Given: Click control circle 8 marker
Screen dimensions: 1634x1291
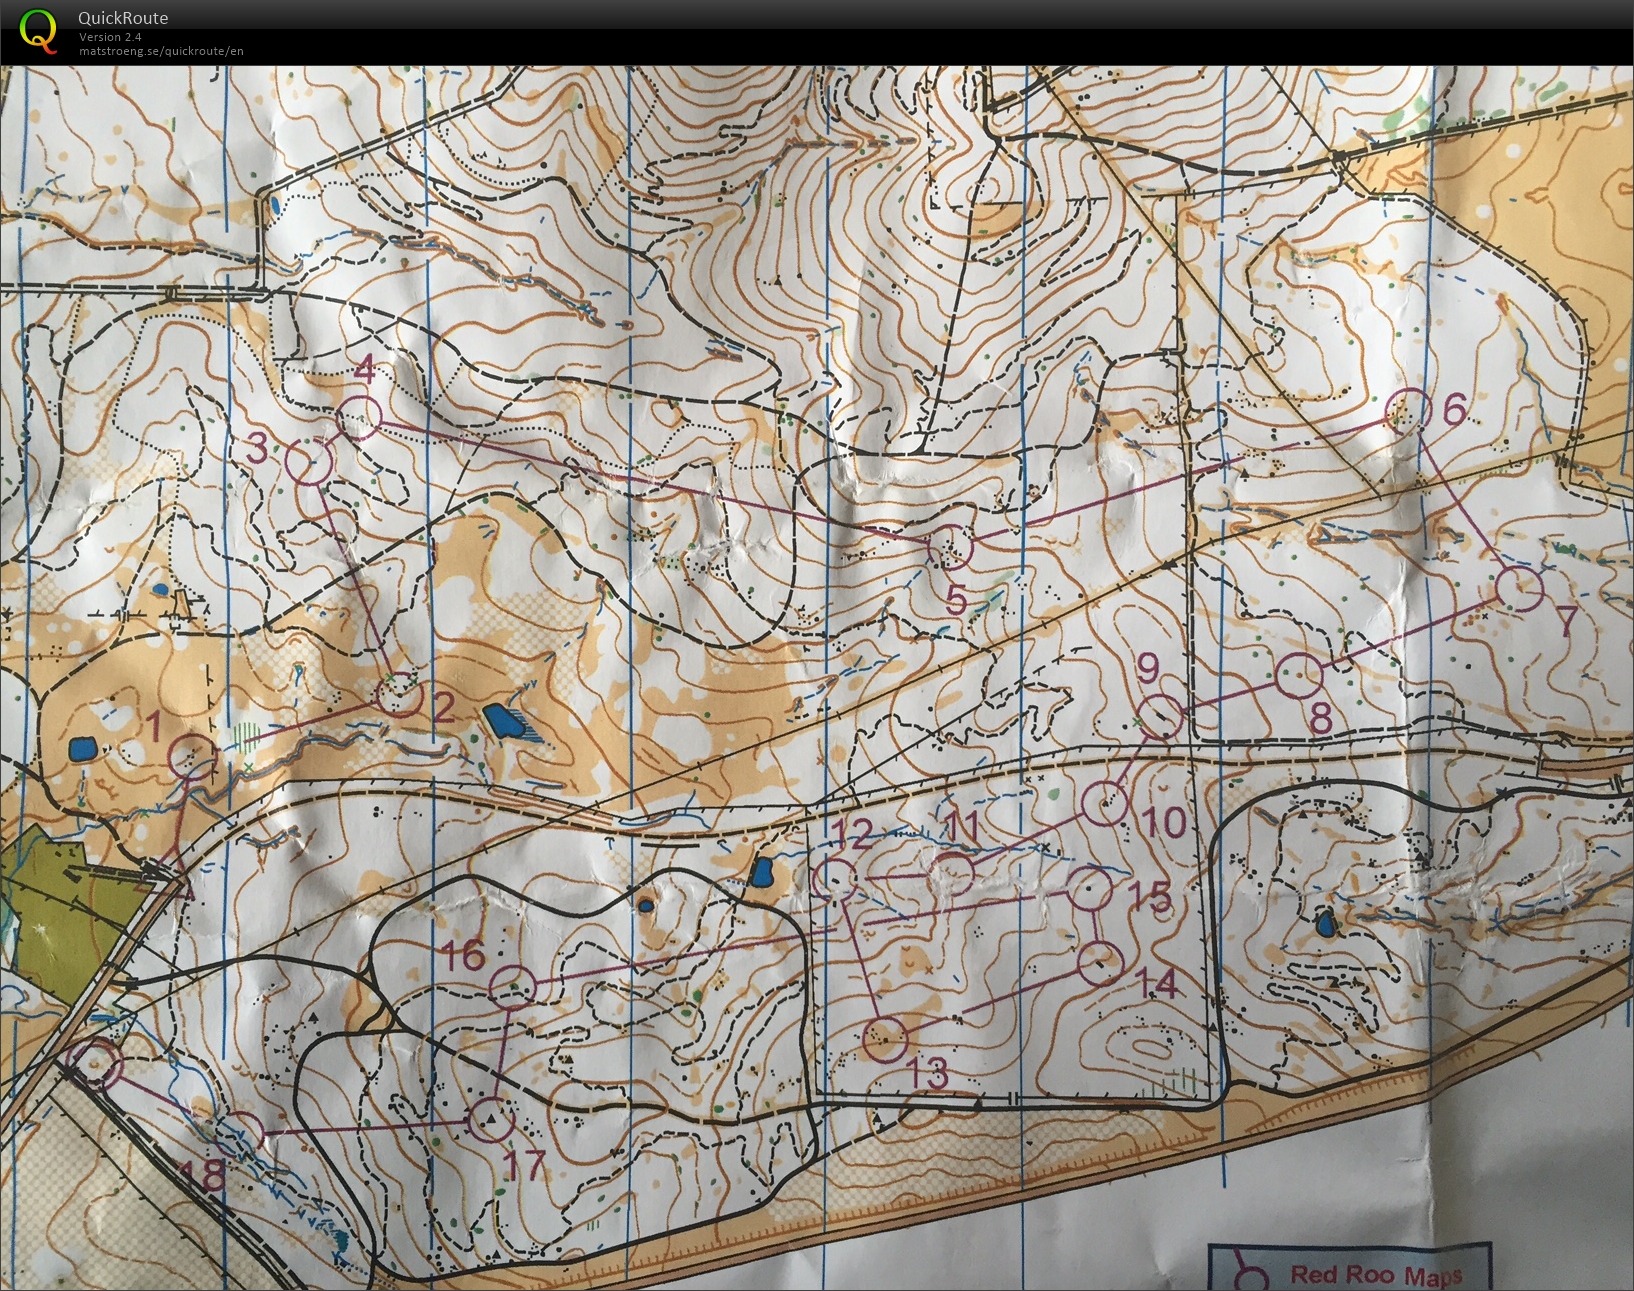Looking at the screenshot, I should 1301,676.
